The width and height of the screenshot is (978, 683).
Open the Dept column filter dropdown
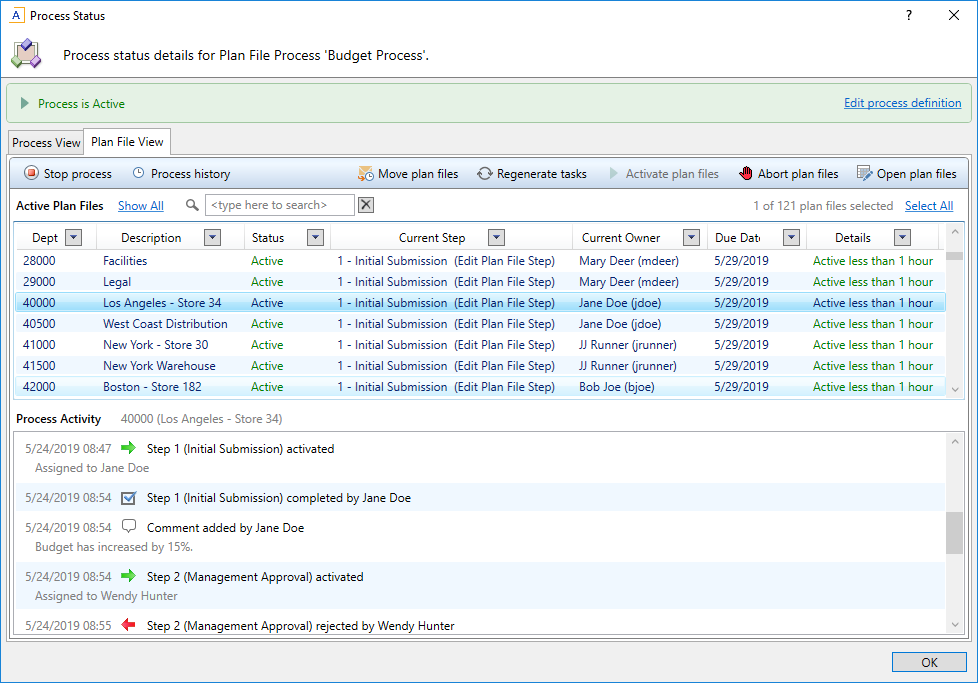pos(74,238)
